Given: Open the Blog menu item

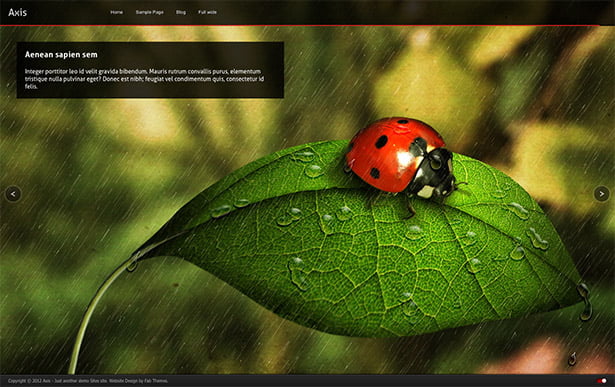Looking at the screenshot, I should (181, 12).
